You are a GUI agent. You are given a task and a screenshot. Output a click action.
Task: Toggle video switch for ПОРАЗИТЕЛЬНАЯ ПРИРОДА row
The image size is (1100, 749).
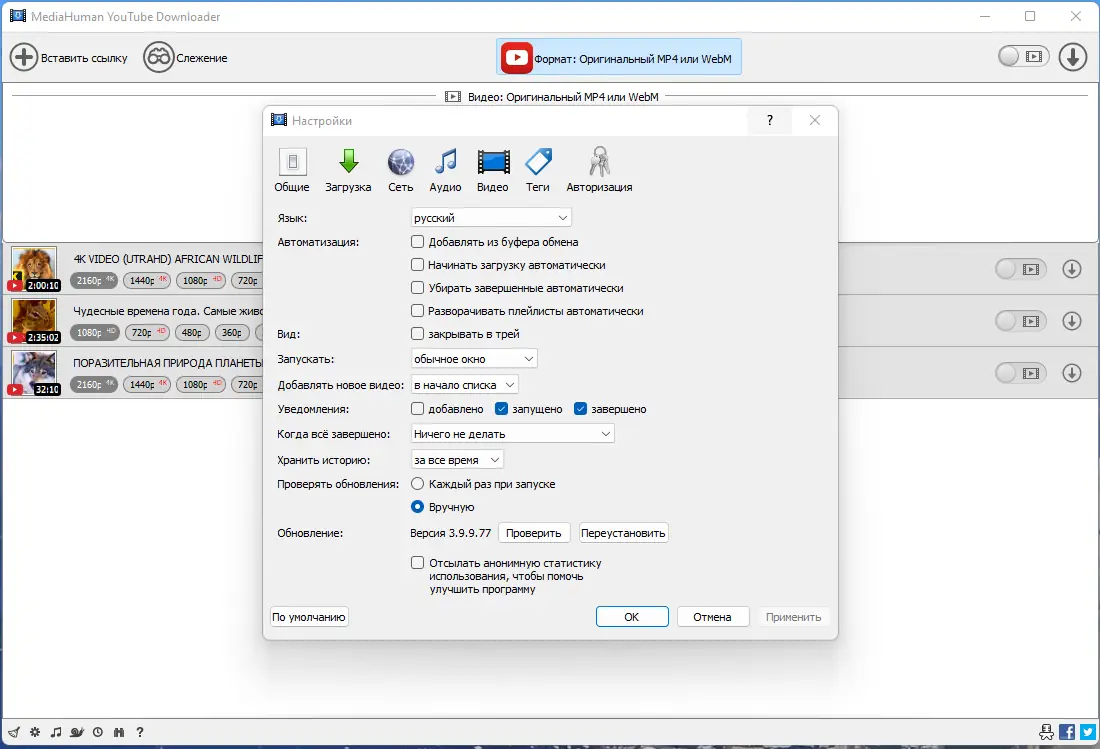click(1021, 373)
